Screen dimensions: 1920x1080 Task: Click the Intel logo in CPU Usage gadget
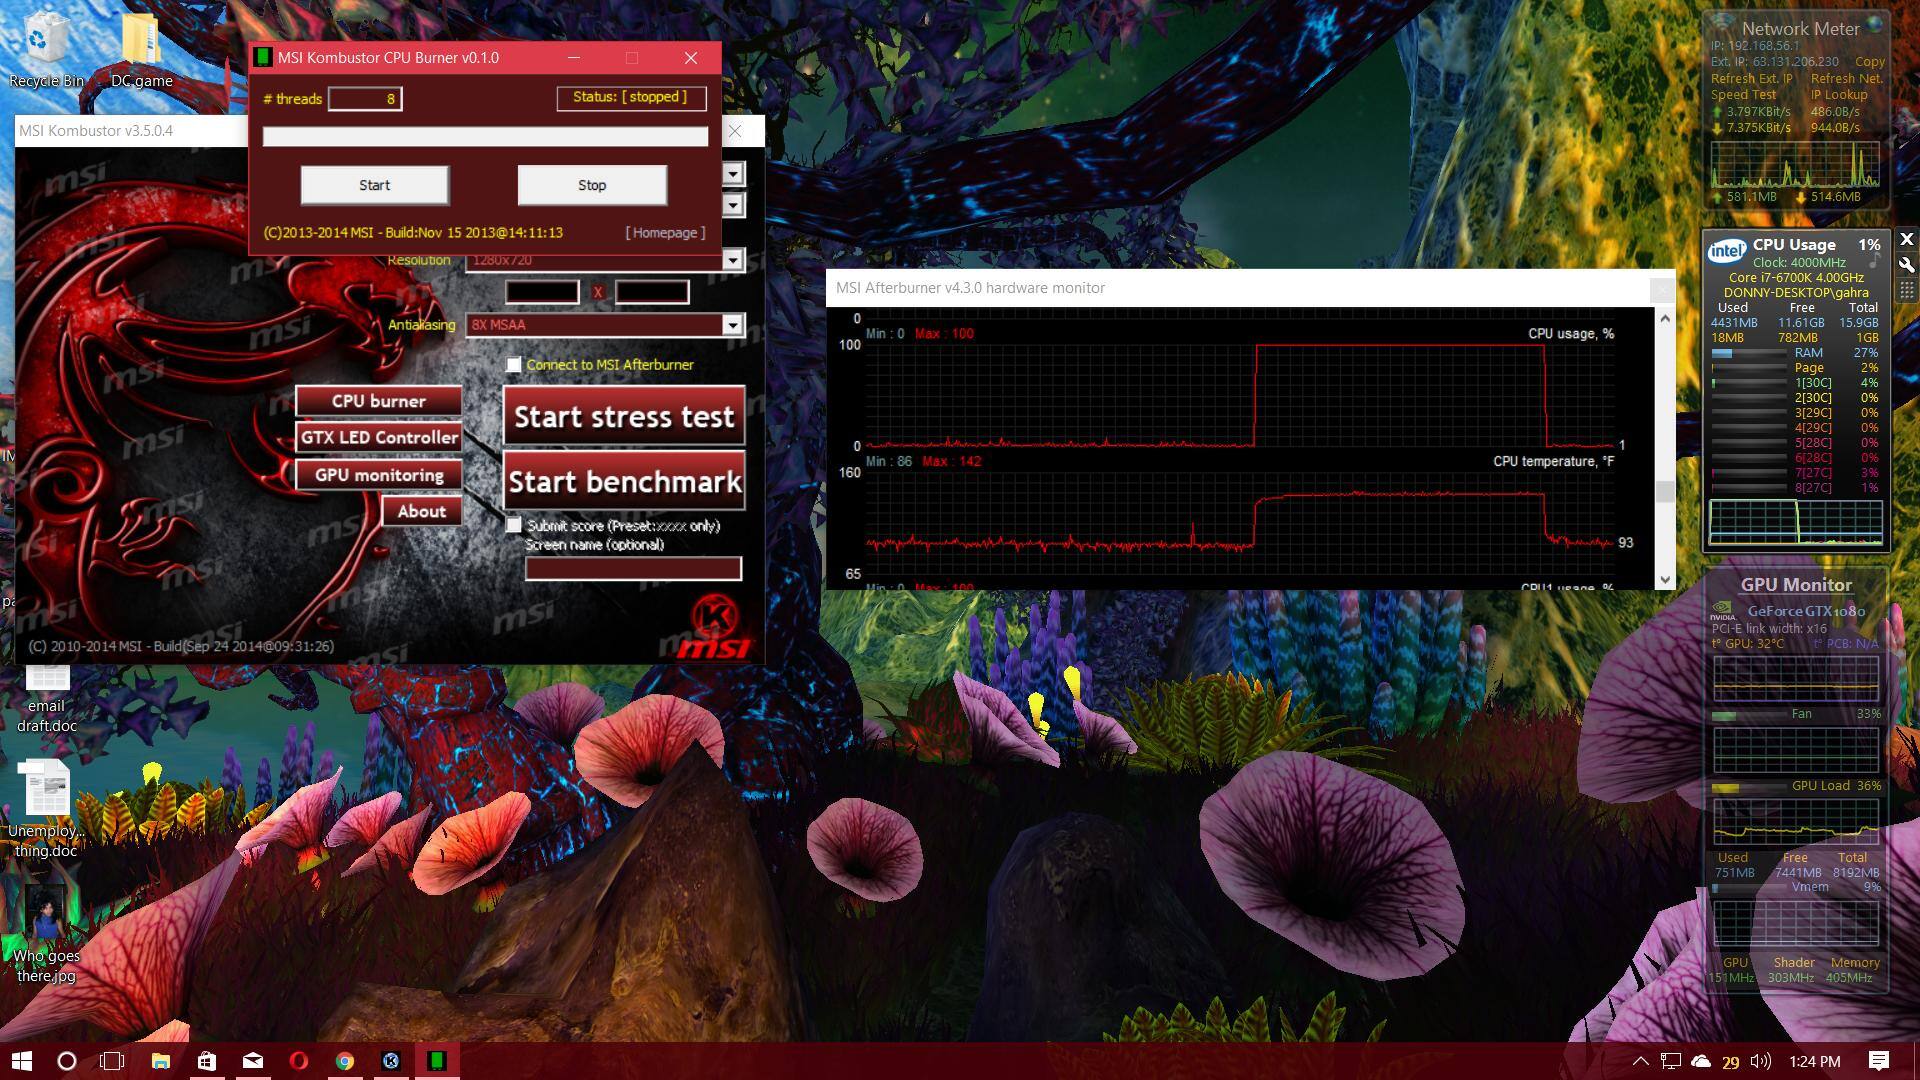coord(1727,250)
